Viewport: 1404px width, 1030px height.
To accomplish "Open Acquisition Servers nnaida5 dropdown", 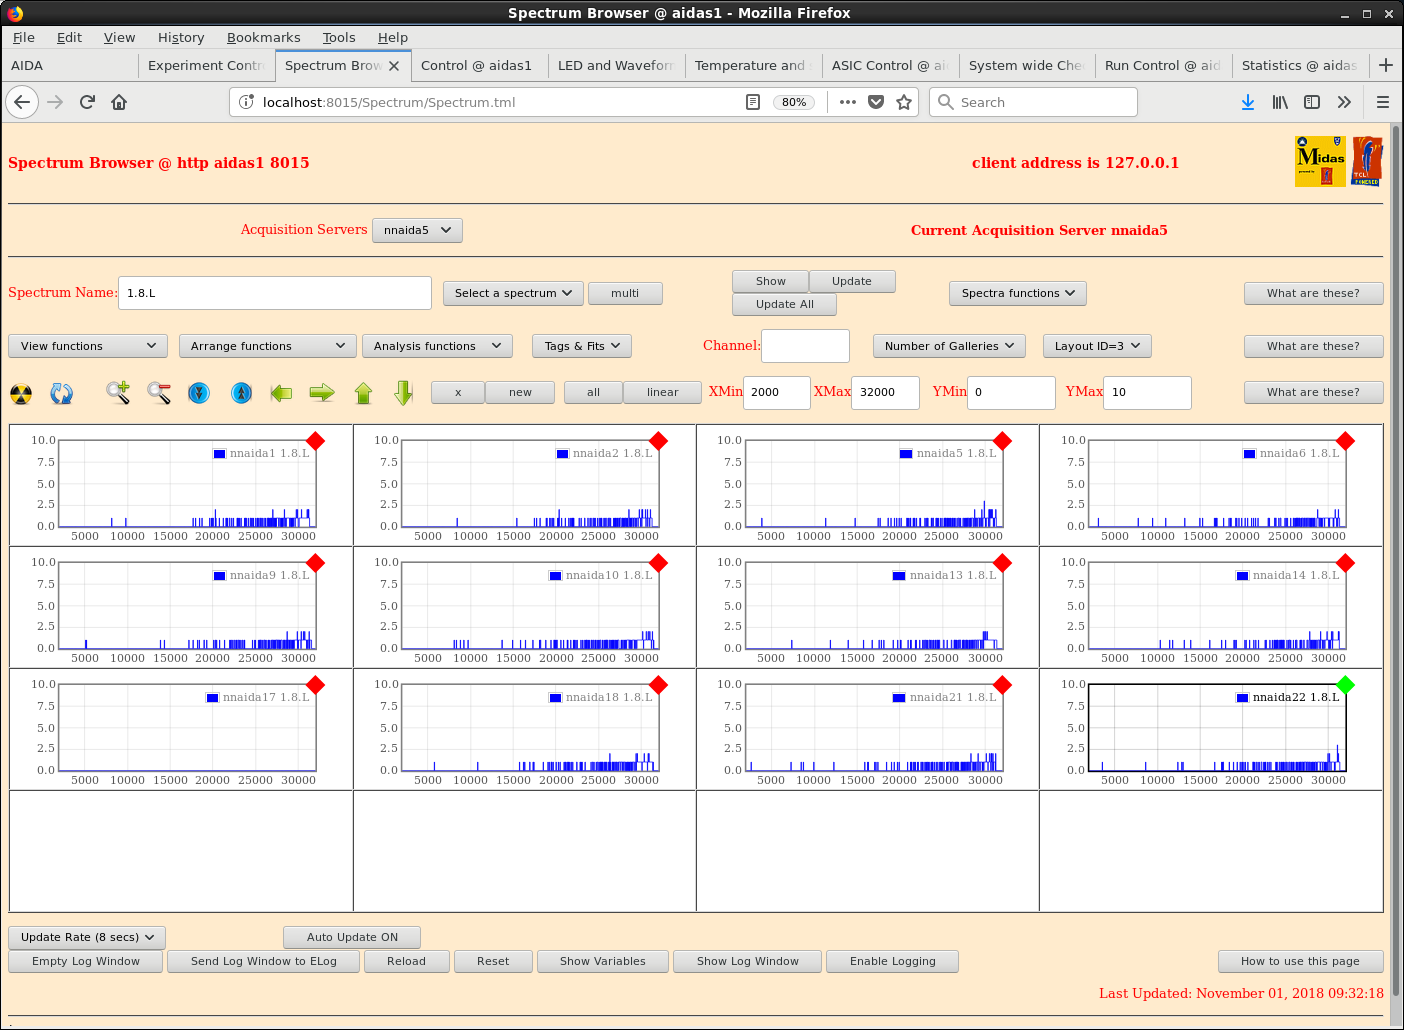I will pyautogui.click(x=417, y=230).
